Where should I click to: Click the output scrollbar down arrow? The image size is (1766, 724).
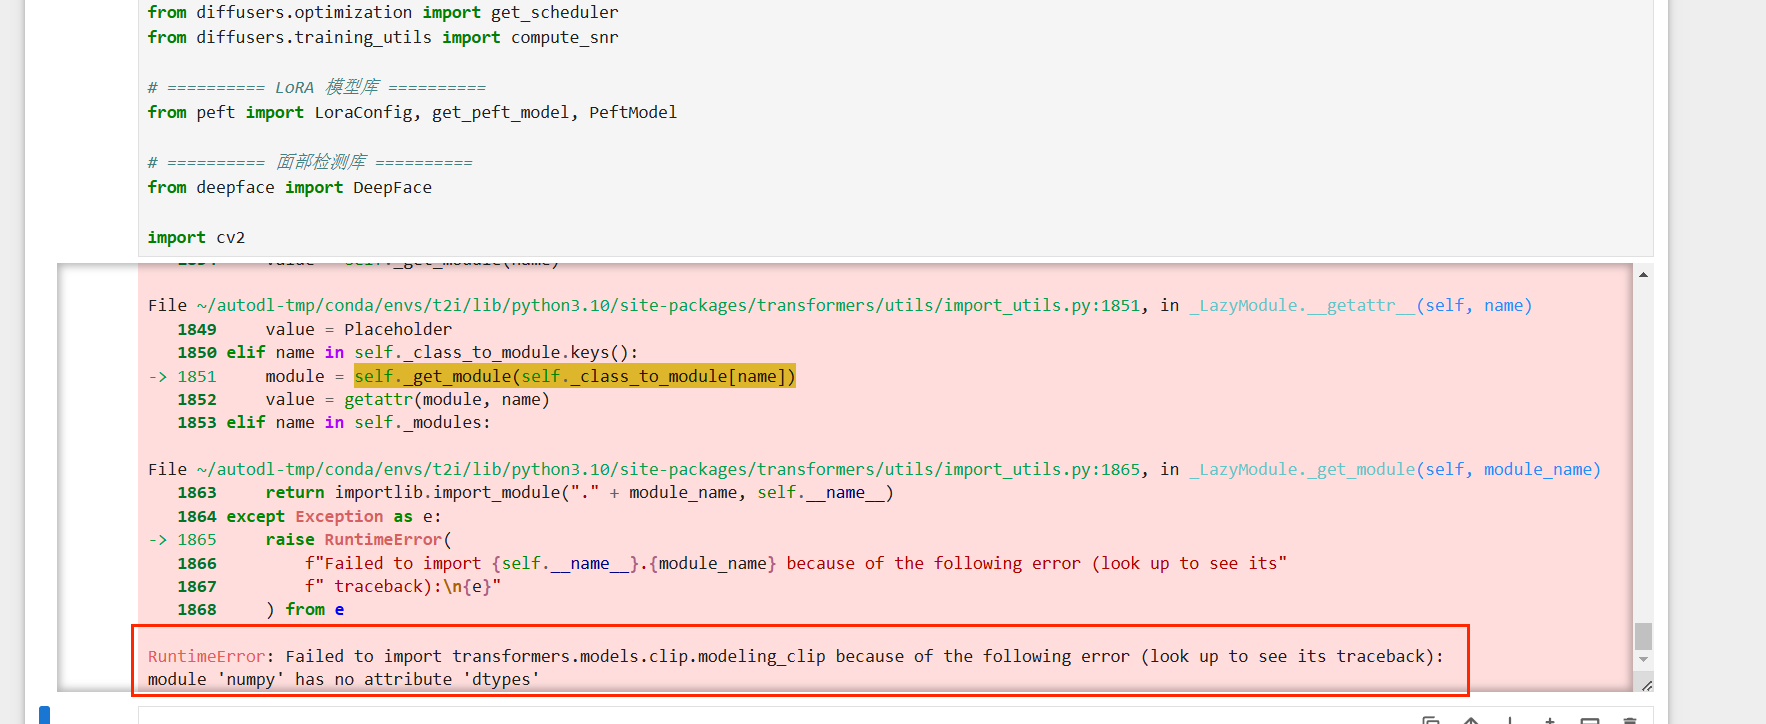pyautogui.click(x=1643, y=660)
